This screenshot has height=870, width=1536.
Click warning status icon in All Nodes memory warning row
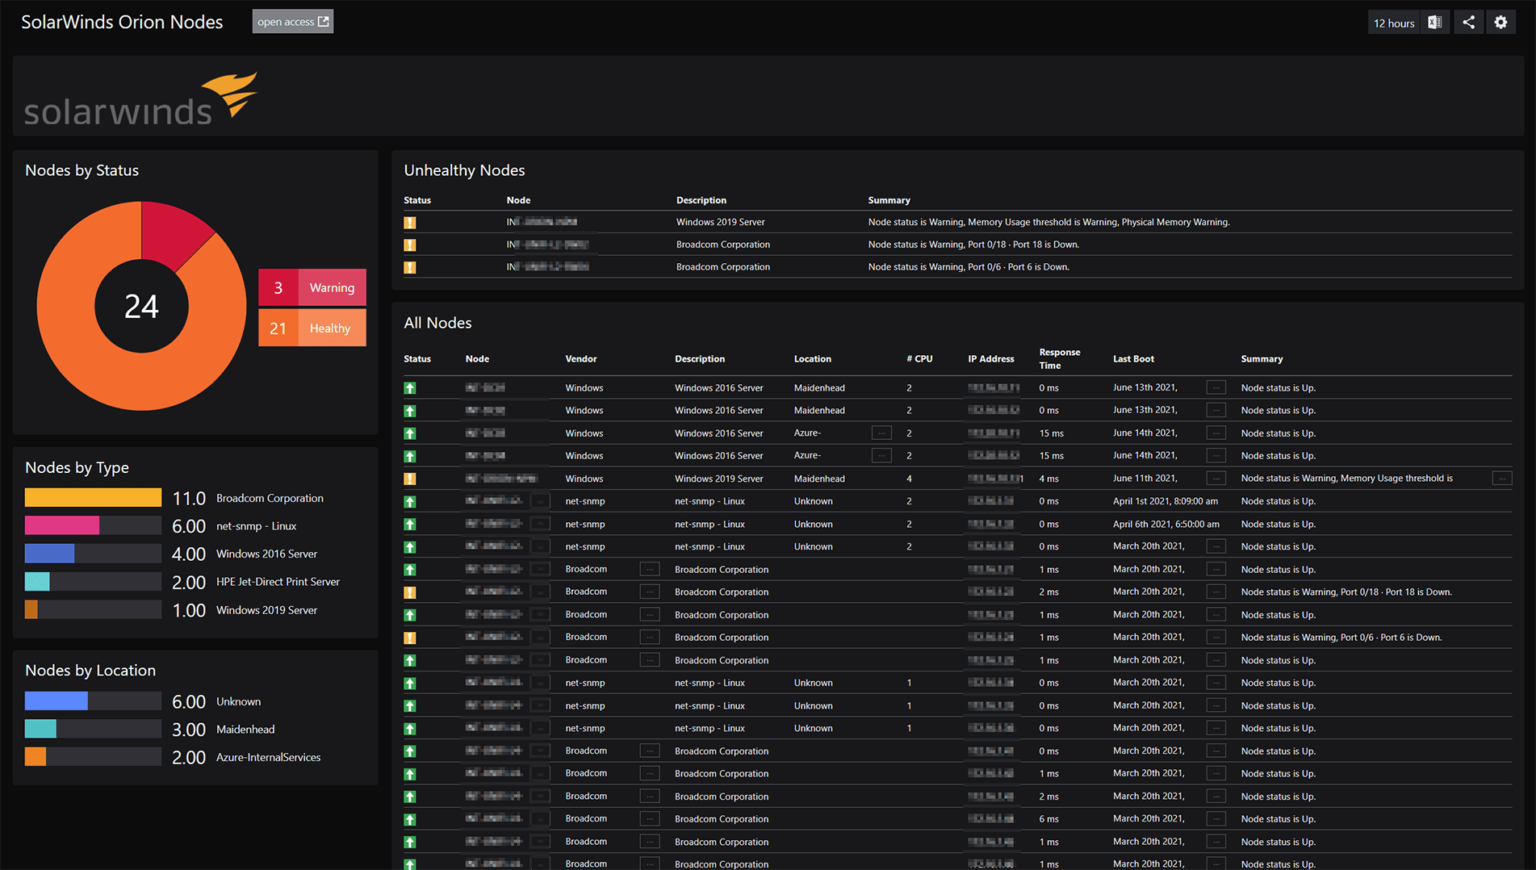click(x=410, y=478)
